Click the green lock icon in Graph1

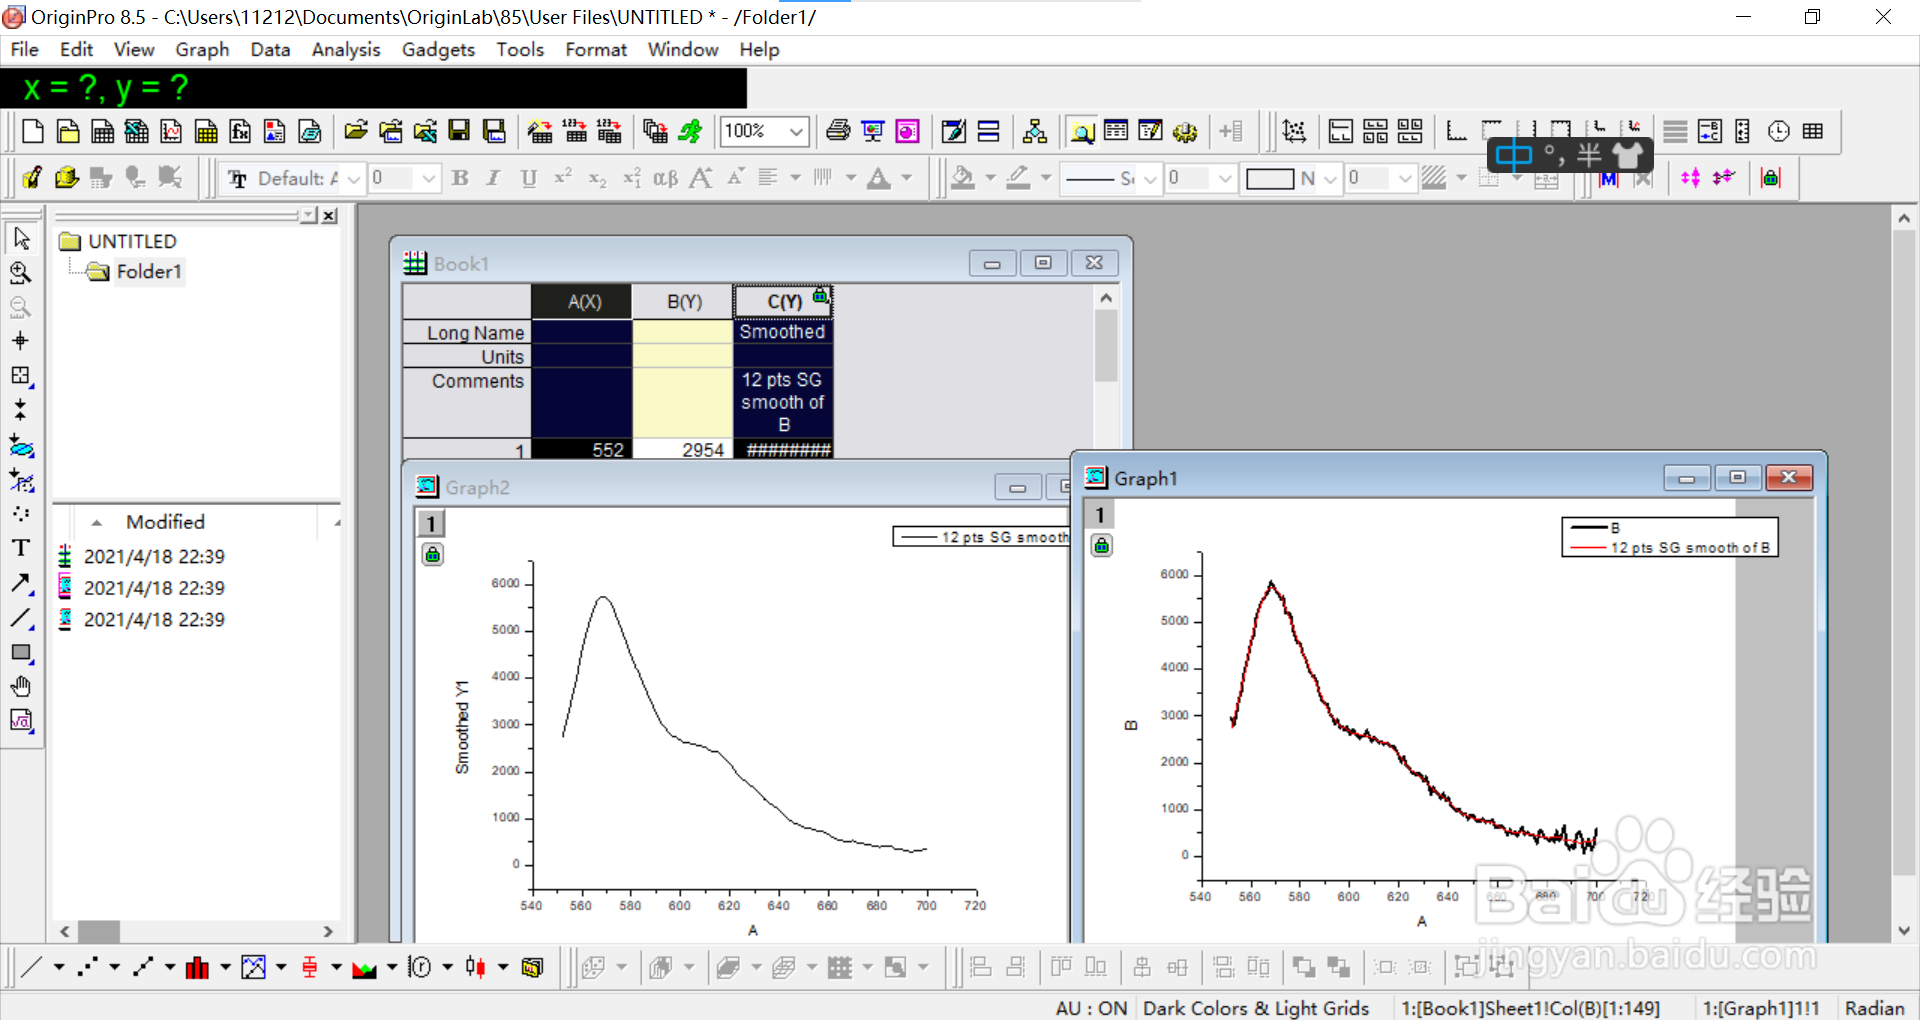click(1101, 546)
